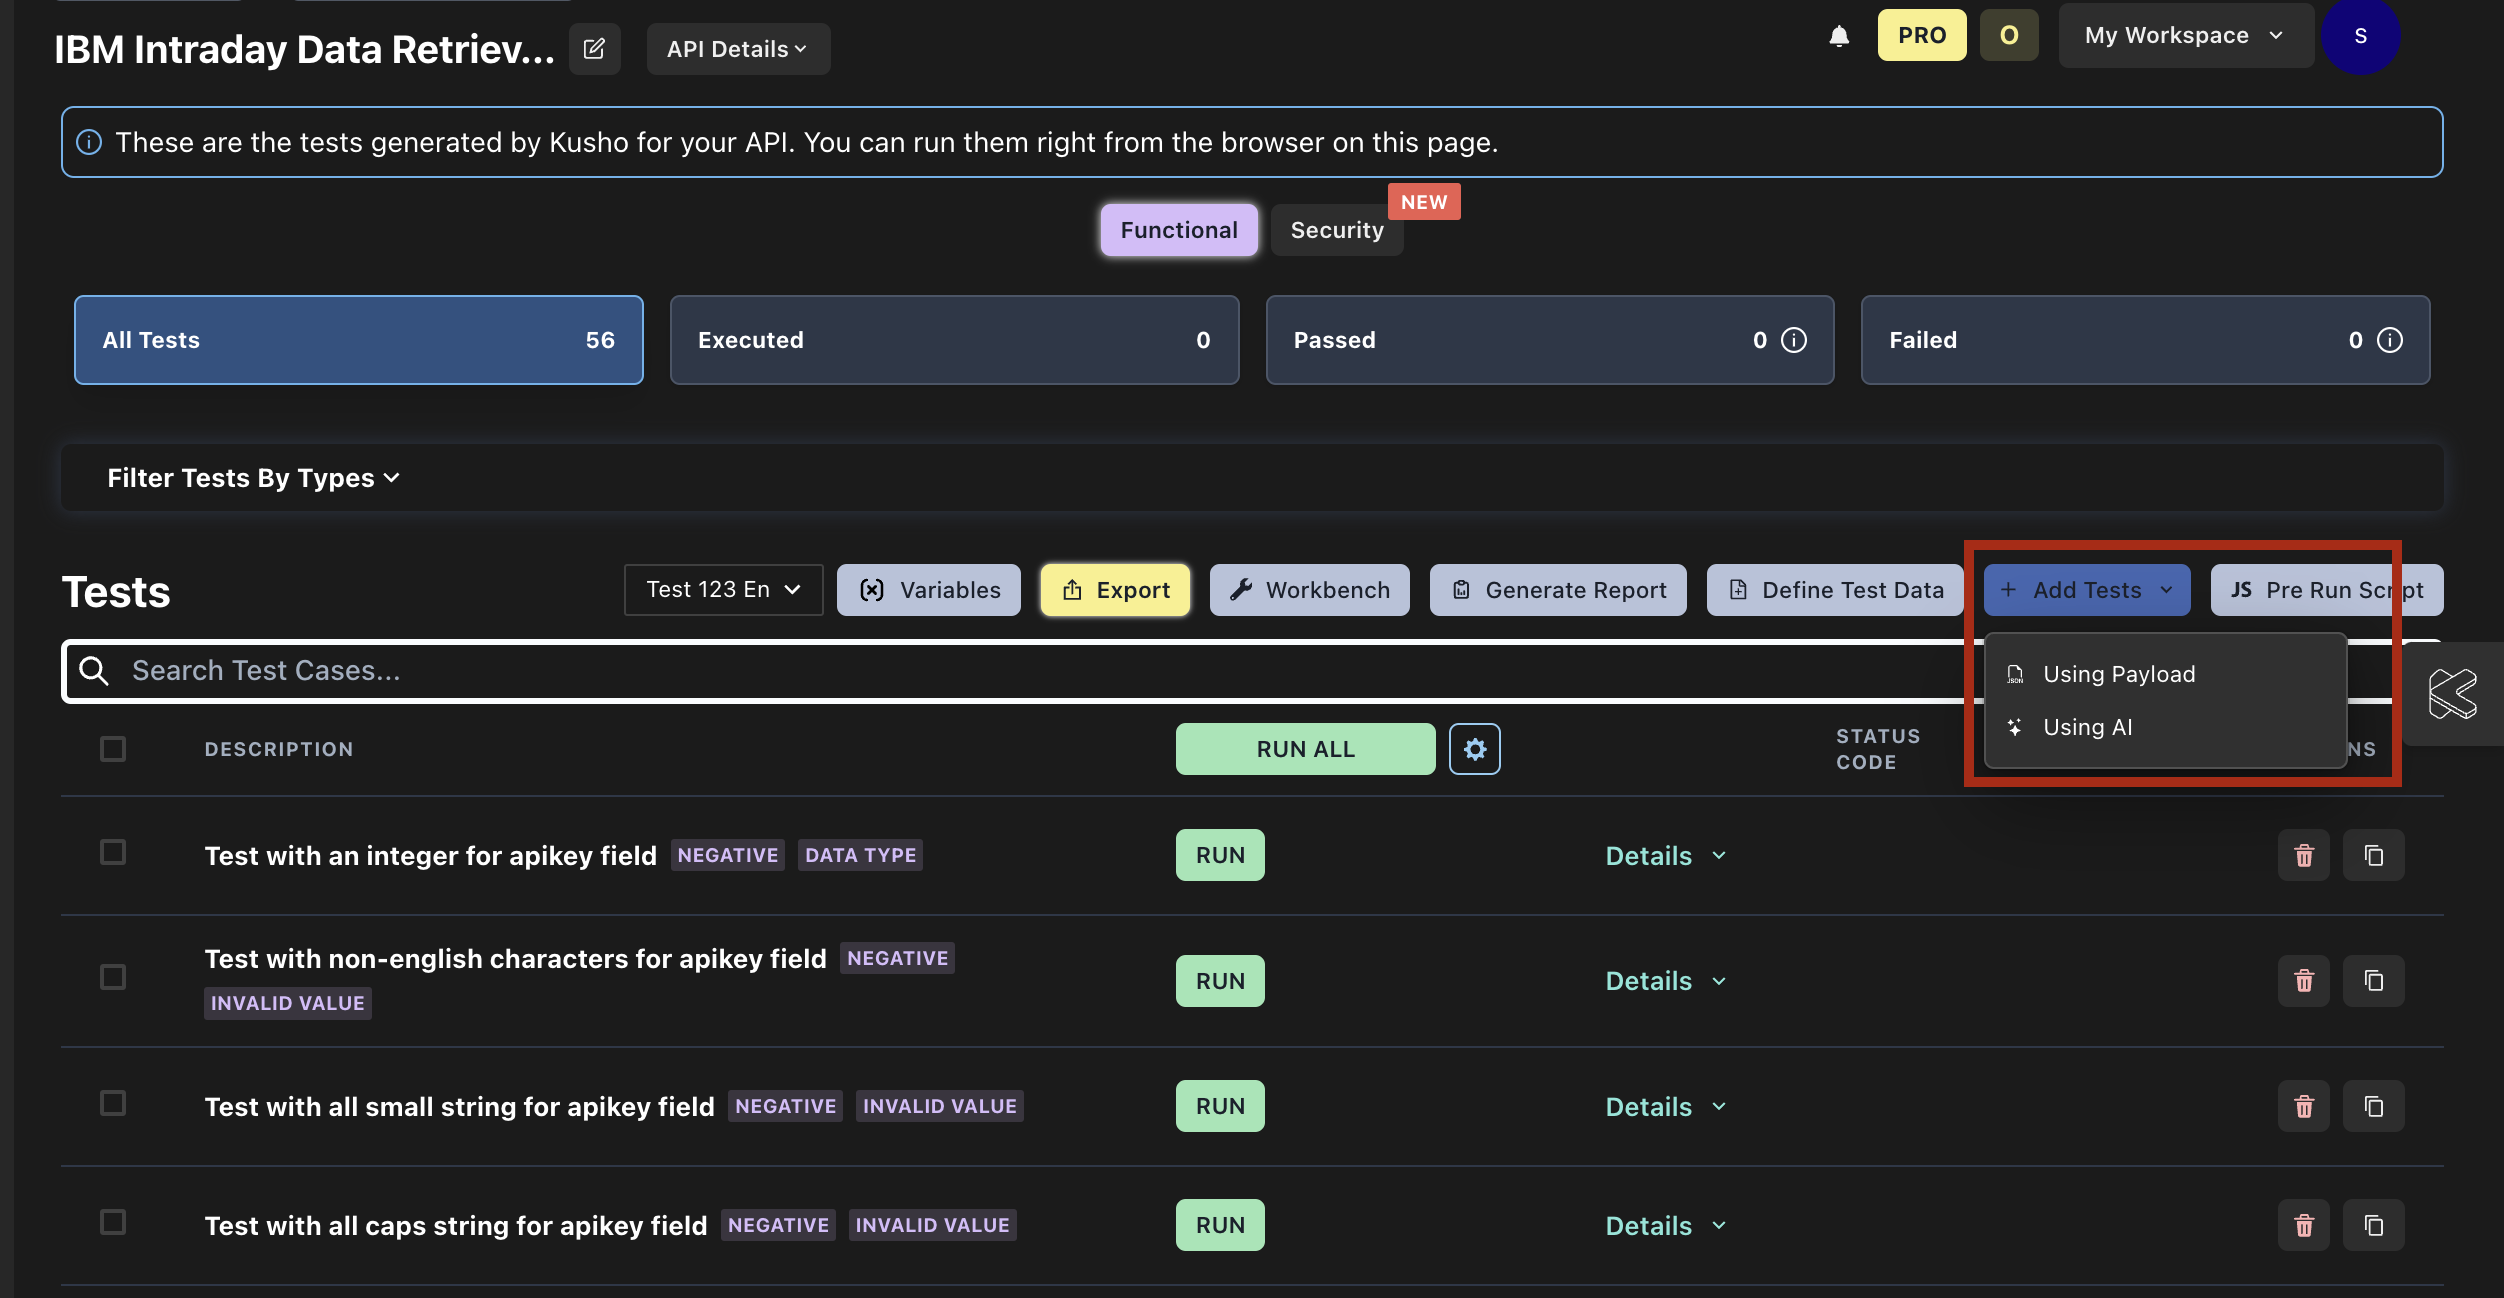Switch to the Security tab
The image size is (2504, 1298).
click(1337, 230)
